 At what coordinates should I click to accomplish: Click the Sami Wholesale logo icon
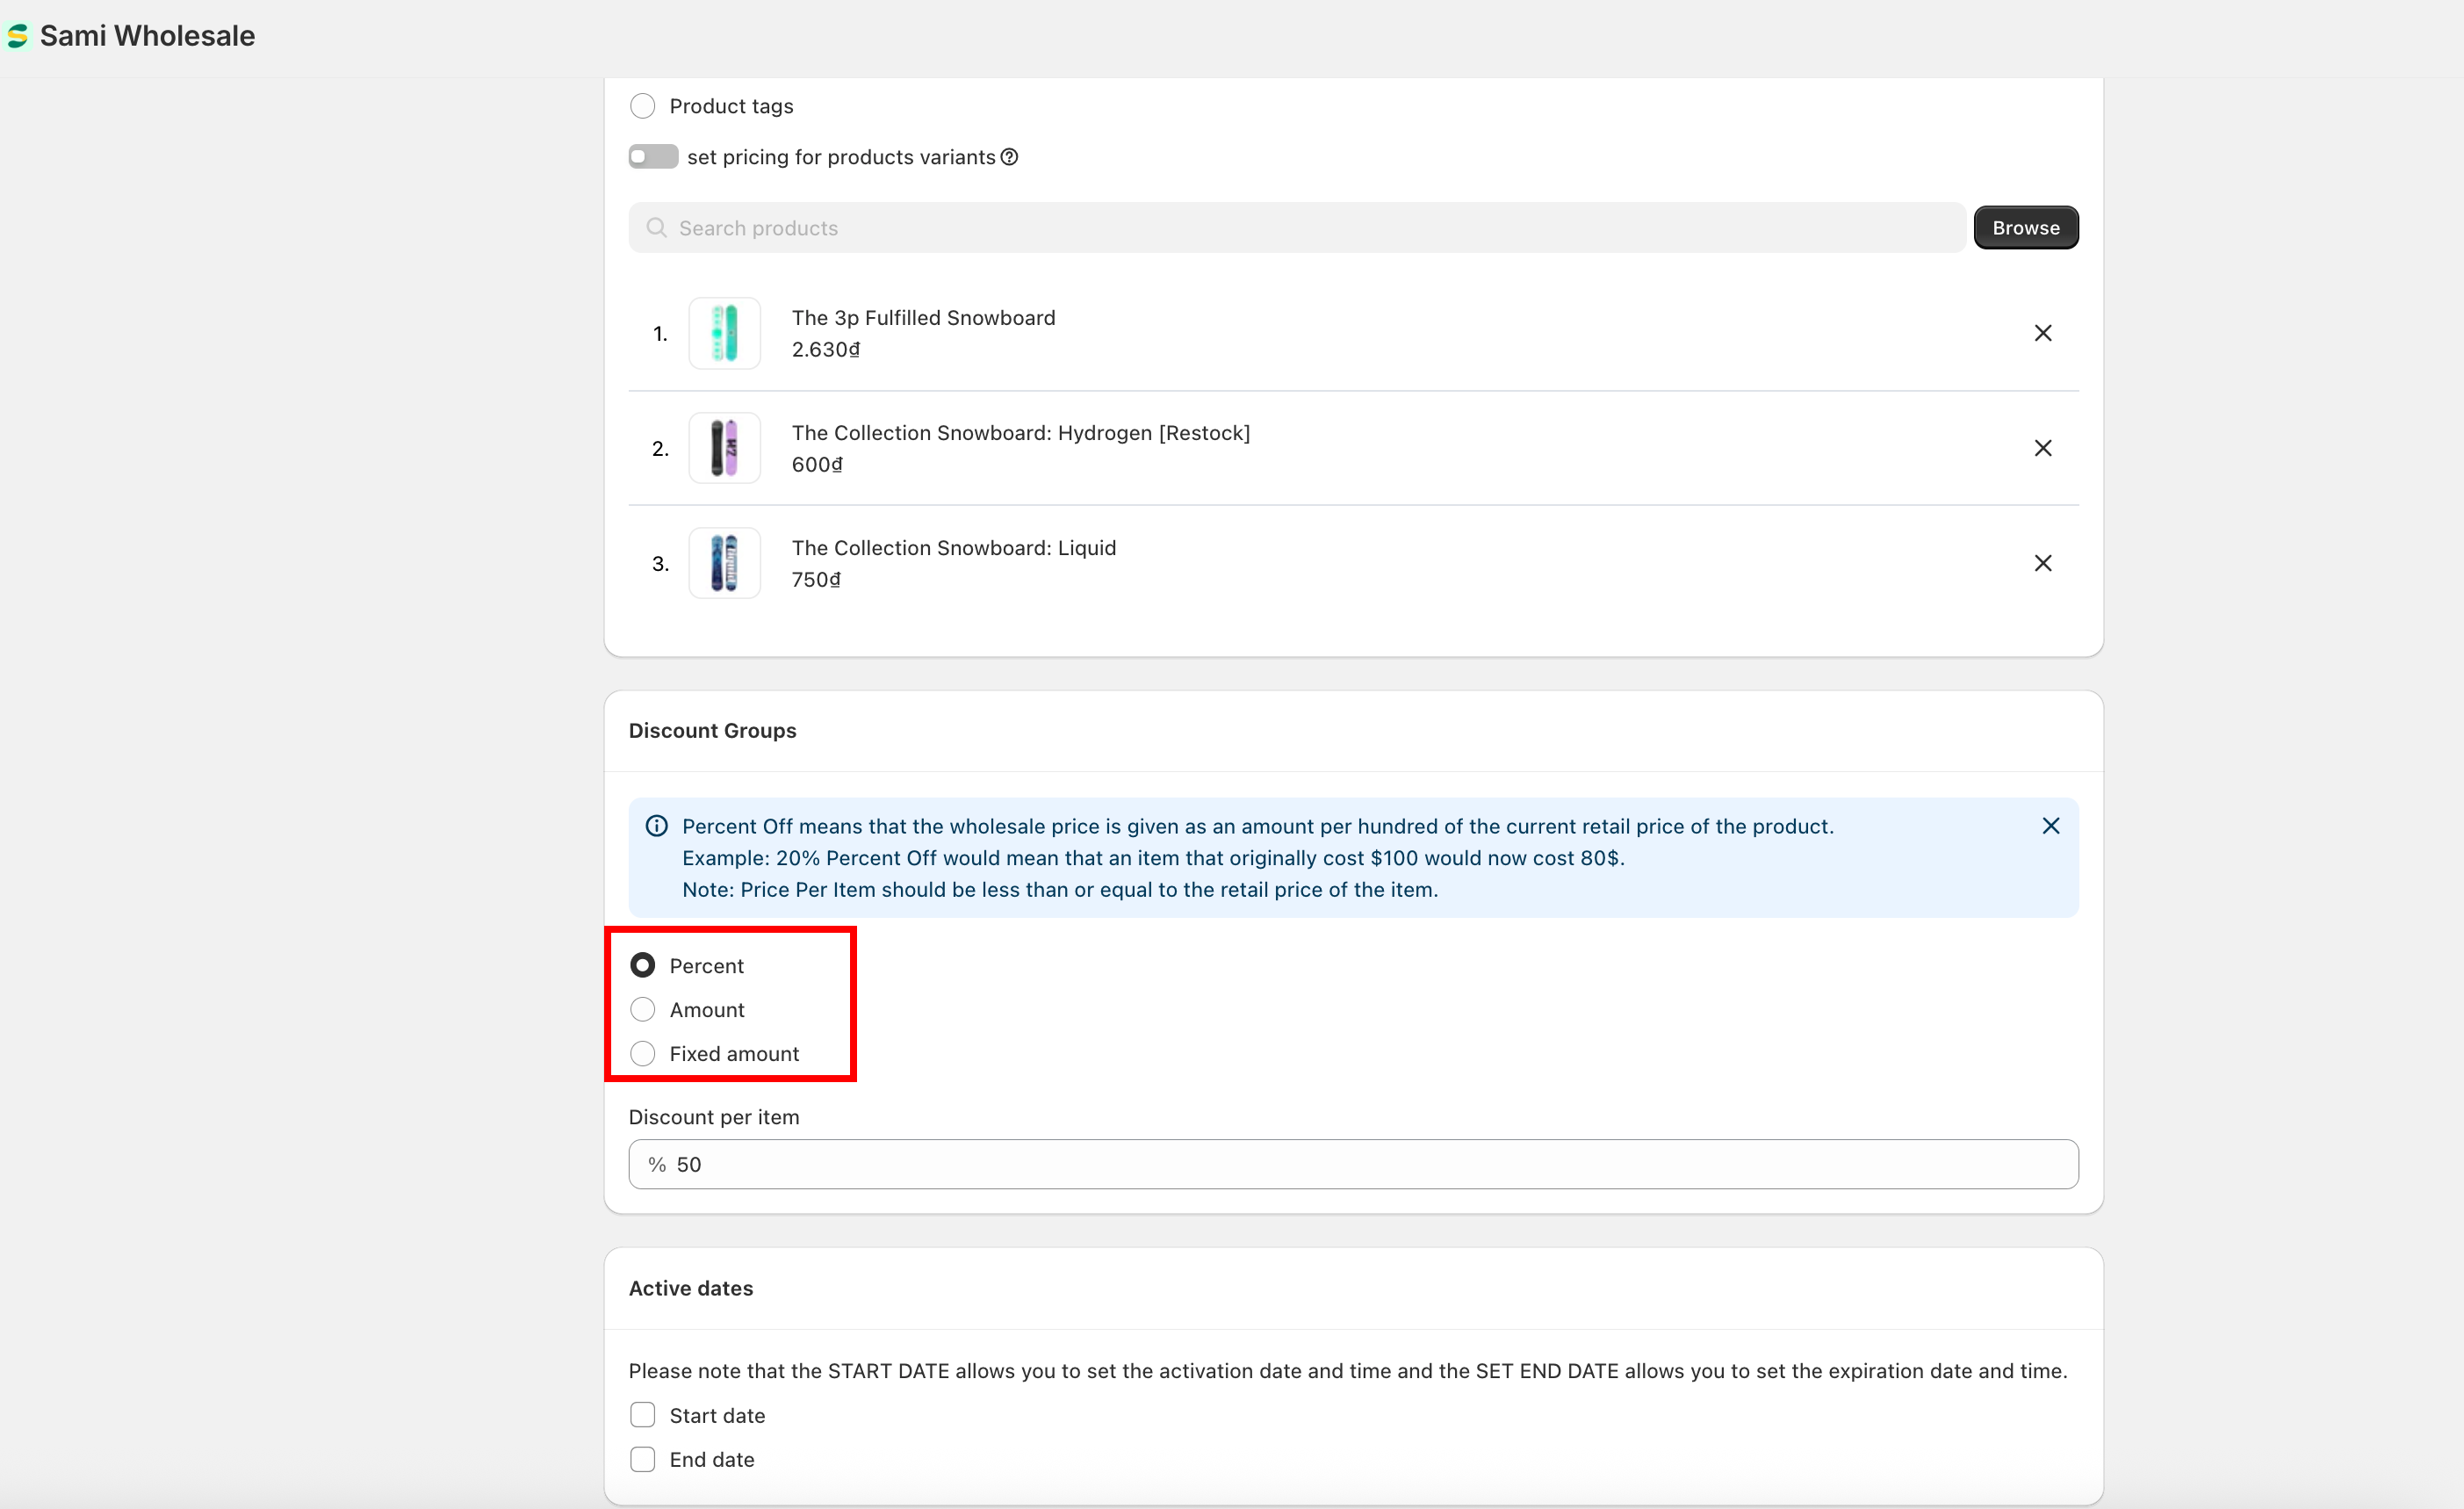17,36
